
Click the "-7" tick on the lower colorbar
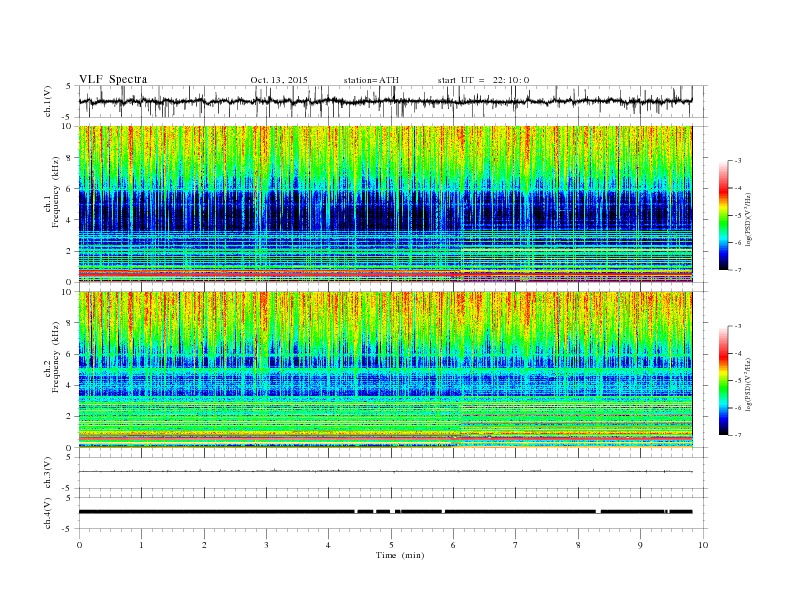coord(737,435)
